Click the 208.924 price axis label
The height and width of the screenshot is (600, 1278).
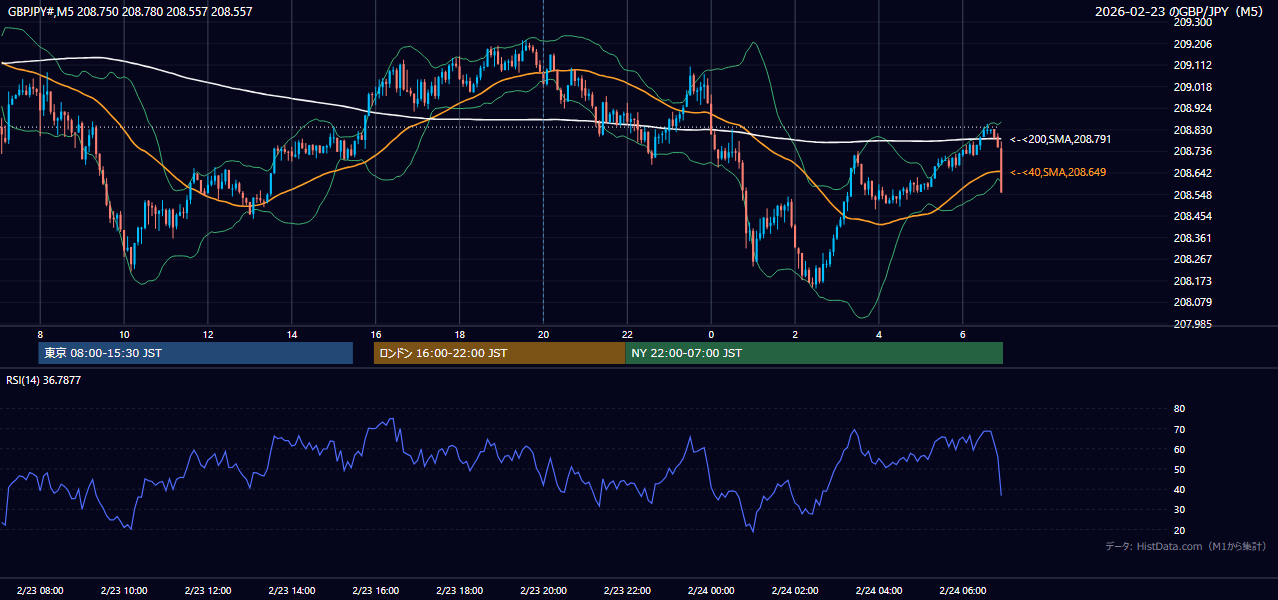(x=1193, y=108)
